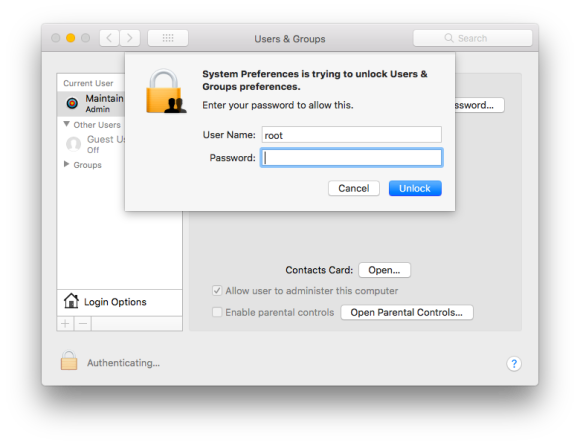
Task: Cancel the authentication dialog
Action: [354, 188]
